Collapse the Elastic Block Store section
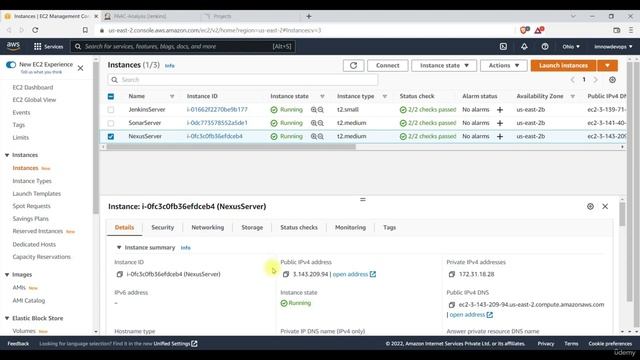 [7, 318]
